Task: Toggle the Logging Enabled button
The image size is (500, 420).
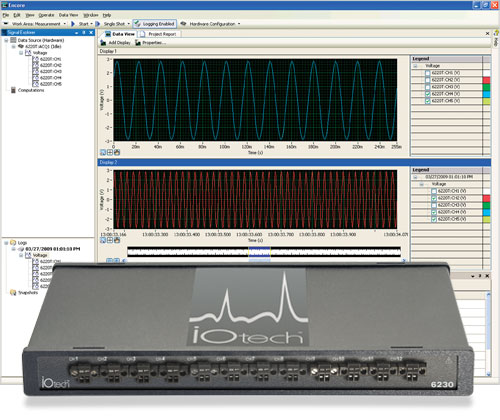Action: [x=155, y=24]
